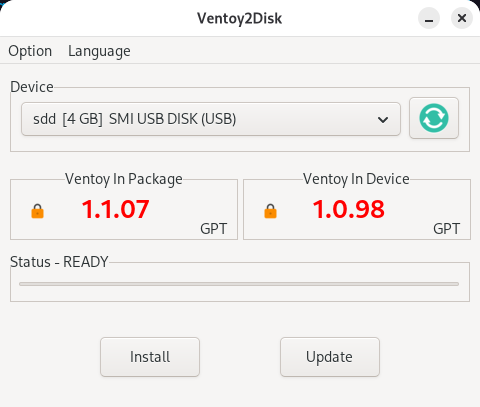Click the Ventoy2Disk title bar text
Screen dimensions: 480x407
[x=239, y=18]
